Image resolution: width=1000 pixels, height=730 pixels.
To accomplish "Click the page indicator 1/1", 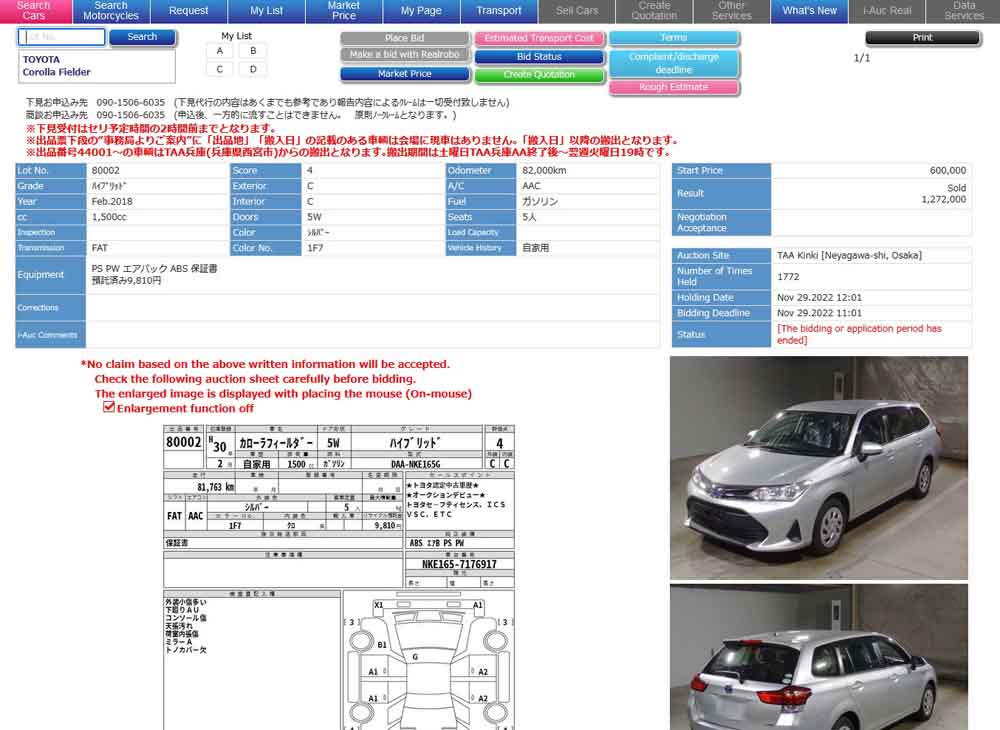I will (x=862, y=58).
